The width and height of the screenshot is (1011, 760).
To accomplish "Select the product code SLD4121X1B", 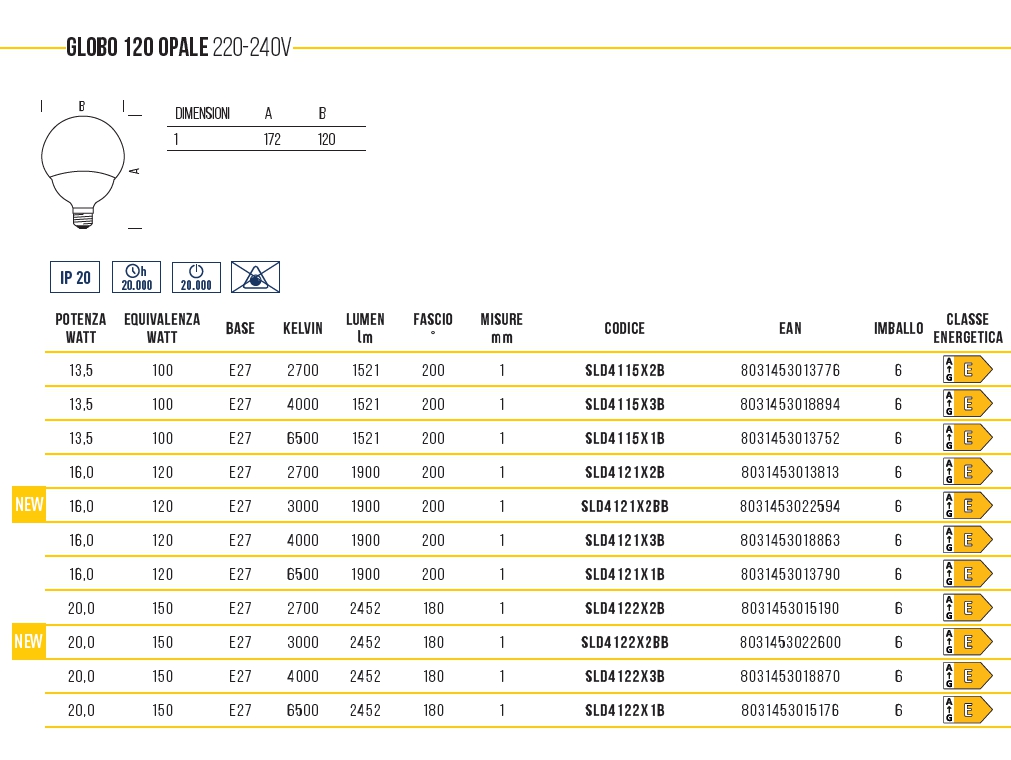I will pyautogui.click(x=624, y=574).
